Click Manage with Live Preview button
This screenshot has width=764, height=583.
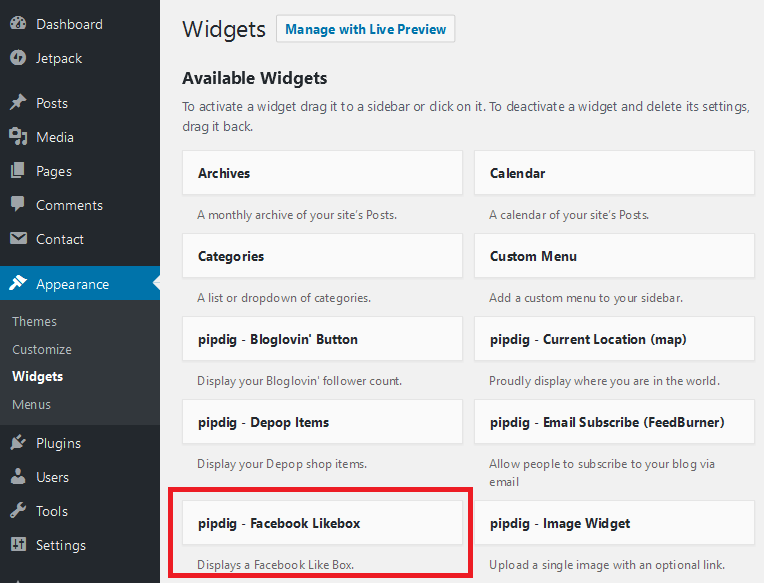point(365,29)
